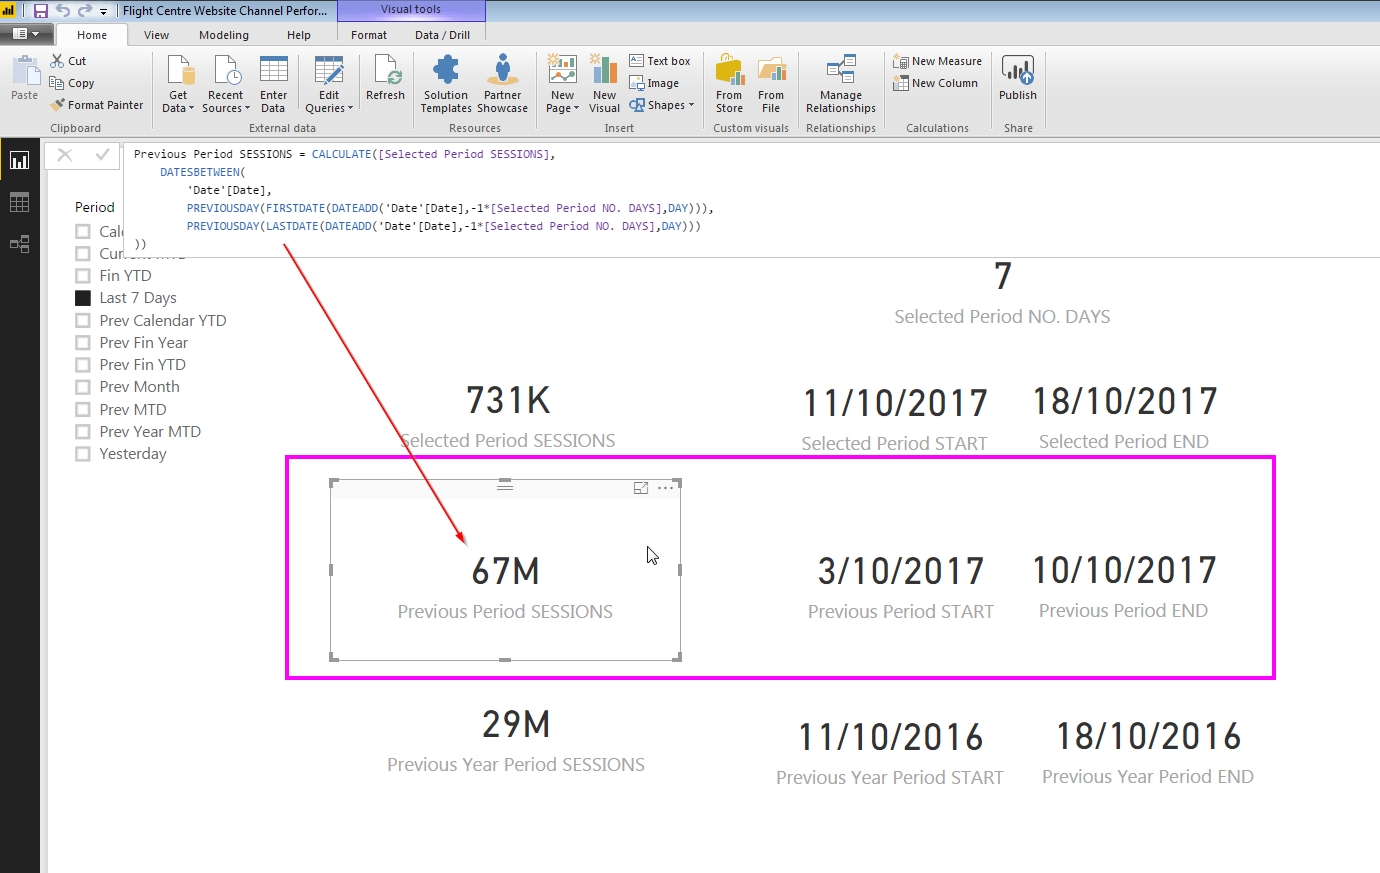The image size is (1380, 873).
Task: Open Get Data
Action: pos(178,85)
